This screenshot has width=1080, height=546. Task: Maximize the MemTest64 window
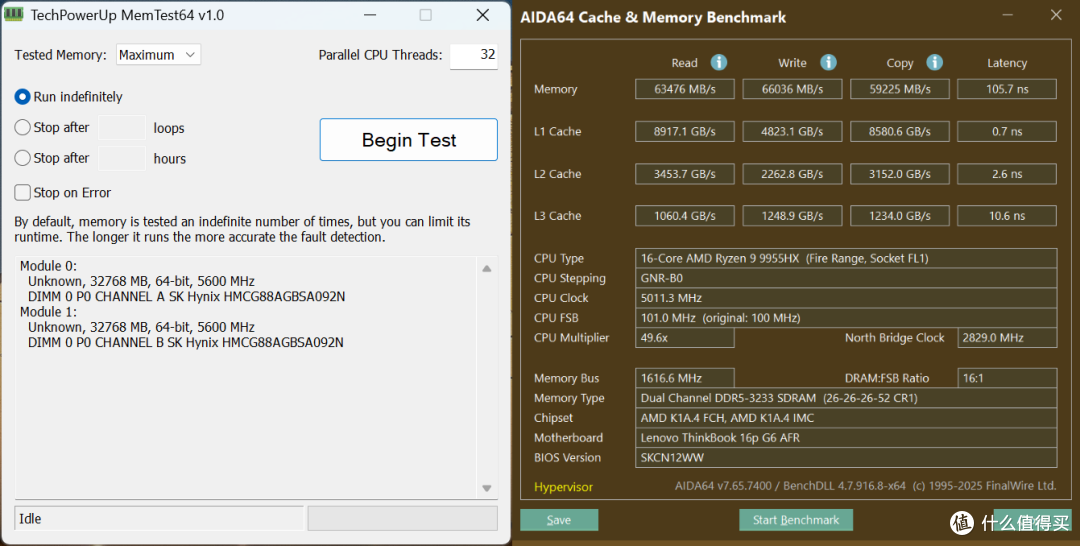[426, 14]
